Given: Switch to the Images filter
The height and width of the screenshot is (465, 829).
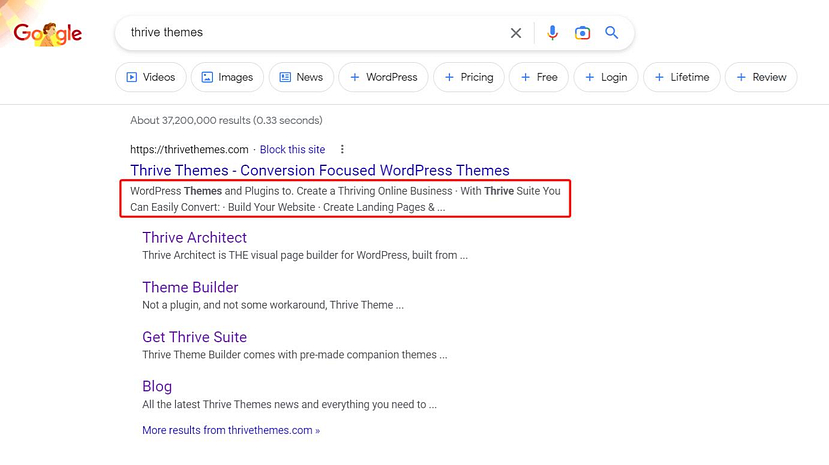Looking at the screenshot, I should [x=227, y=77].
